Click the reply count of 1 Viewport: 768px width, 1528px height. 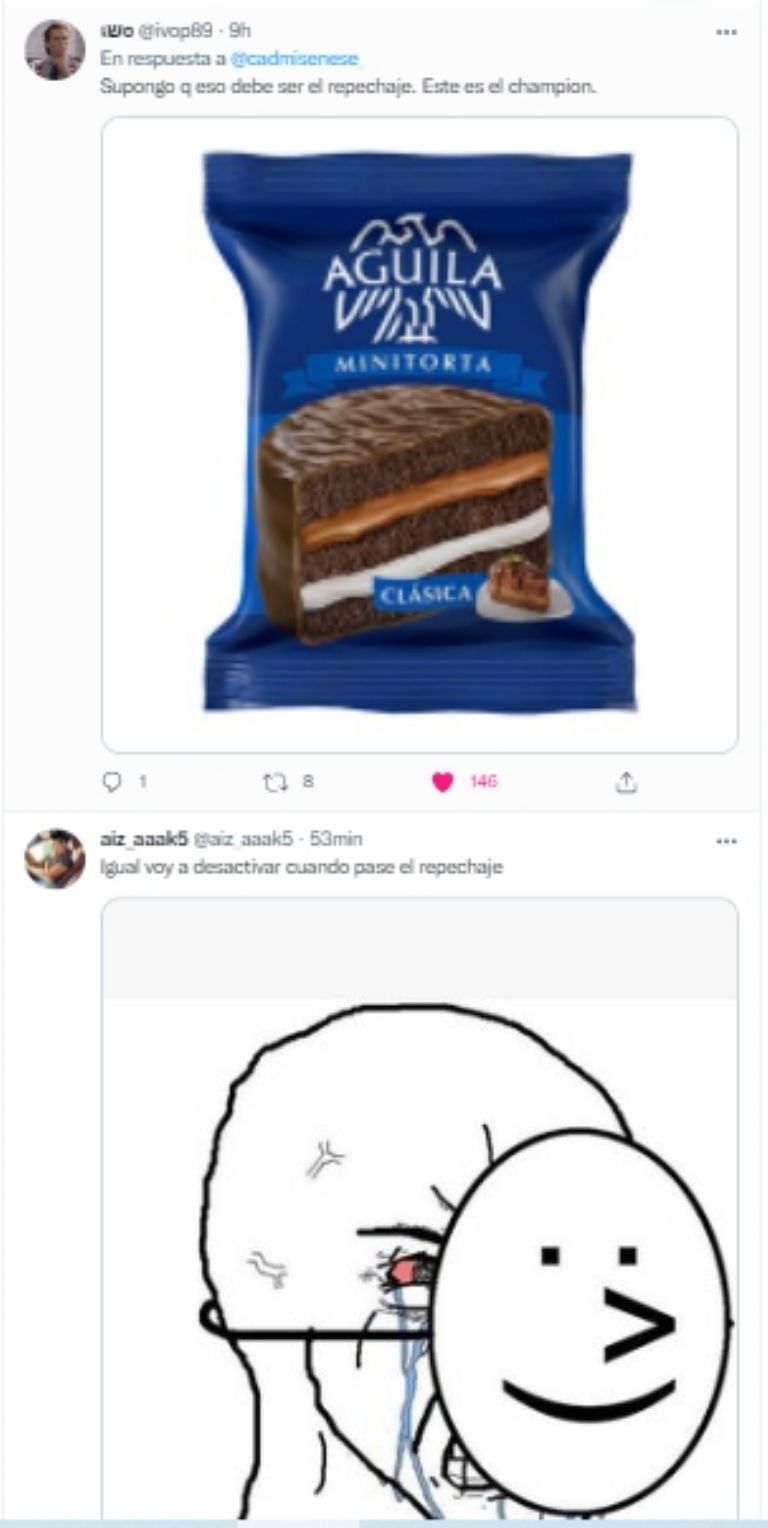click(142, 782)
